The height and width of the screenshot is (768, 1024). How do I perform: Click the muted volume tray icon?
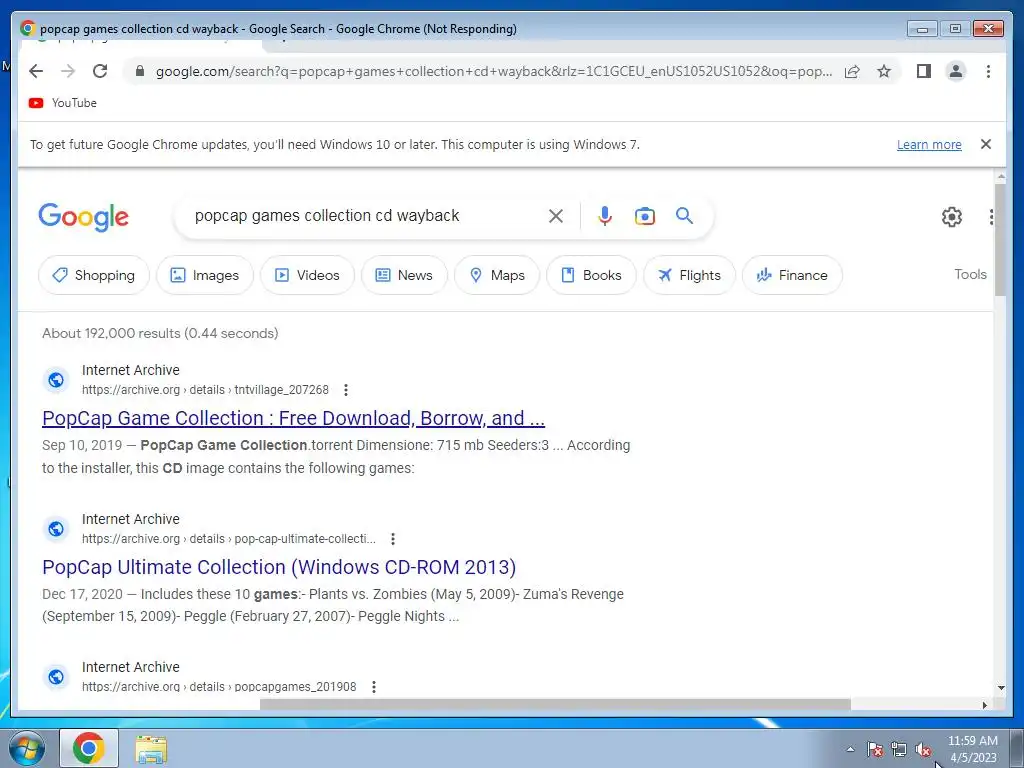(x=923, y=750)
